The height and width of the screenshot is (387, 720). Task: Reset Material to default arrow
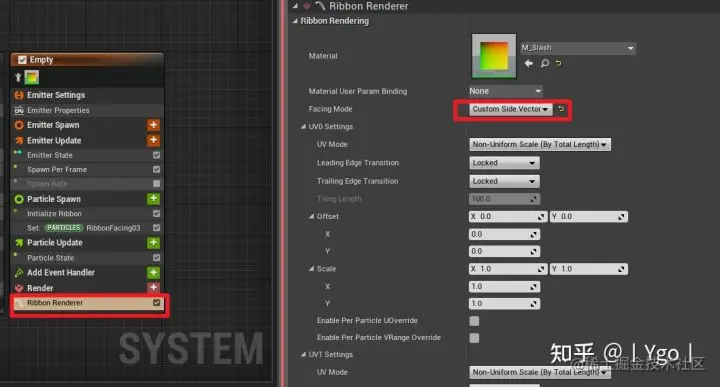(x=558, y=63)
